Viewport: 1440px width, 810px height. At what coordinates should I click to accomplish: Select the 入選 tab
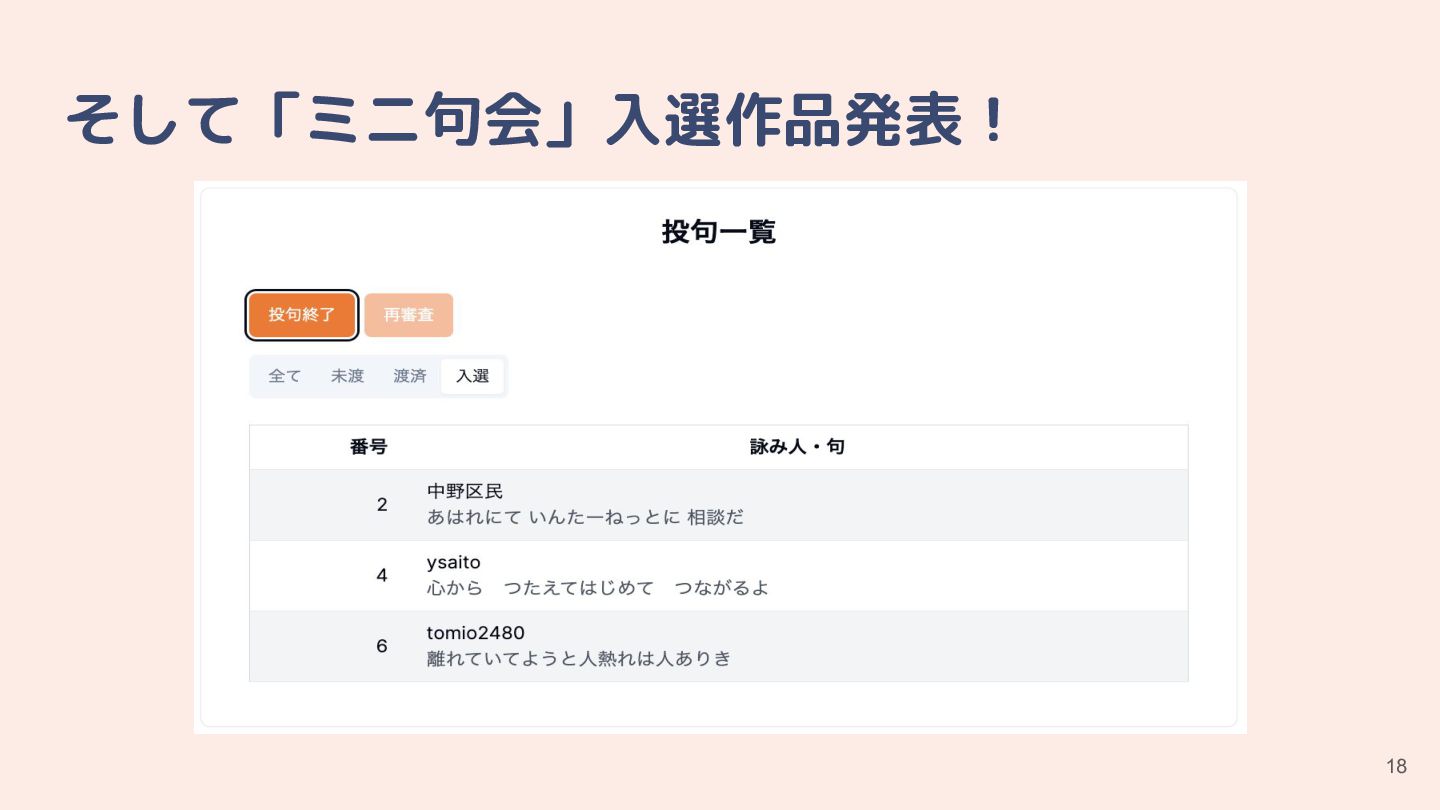[472, 376]
